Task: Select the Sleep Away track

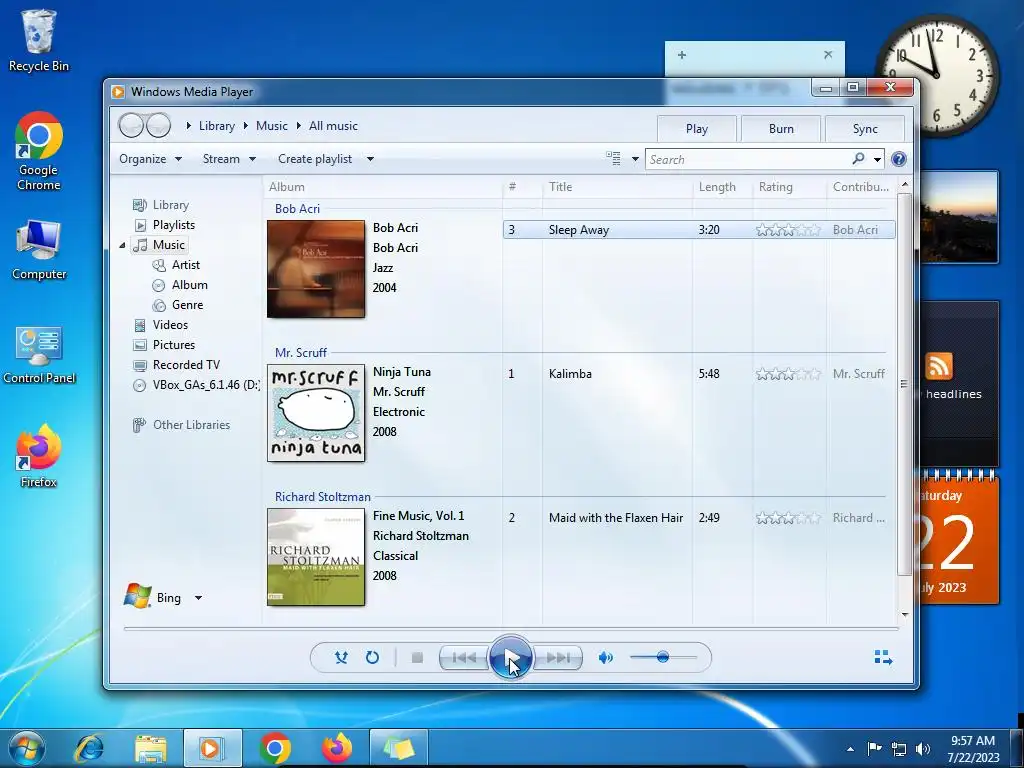Action: pos(699,230)
